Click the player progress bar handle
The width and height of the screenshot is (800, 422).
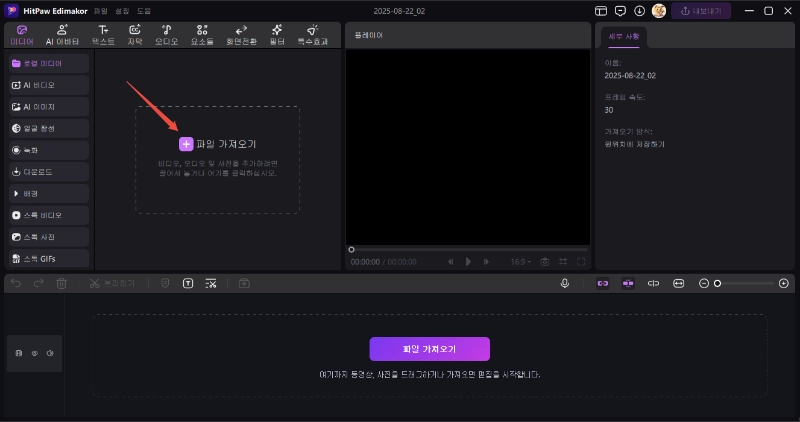pos(351,250)
